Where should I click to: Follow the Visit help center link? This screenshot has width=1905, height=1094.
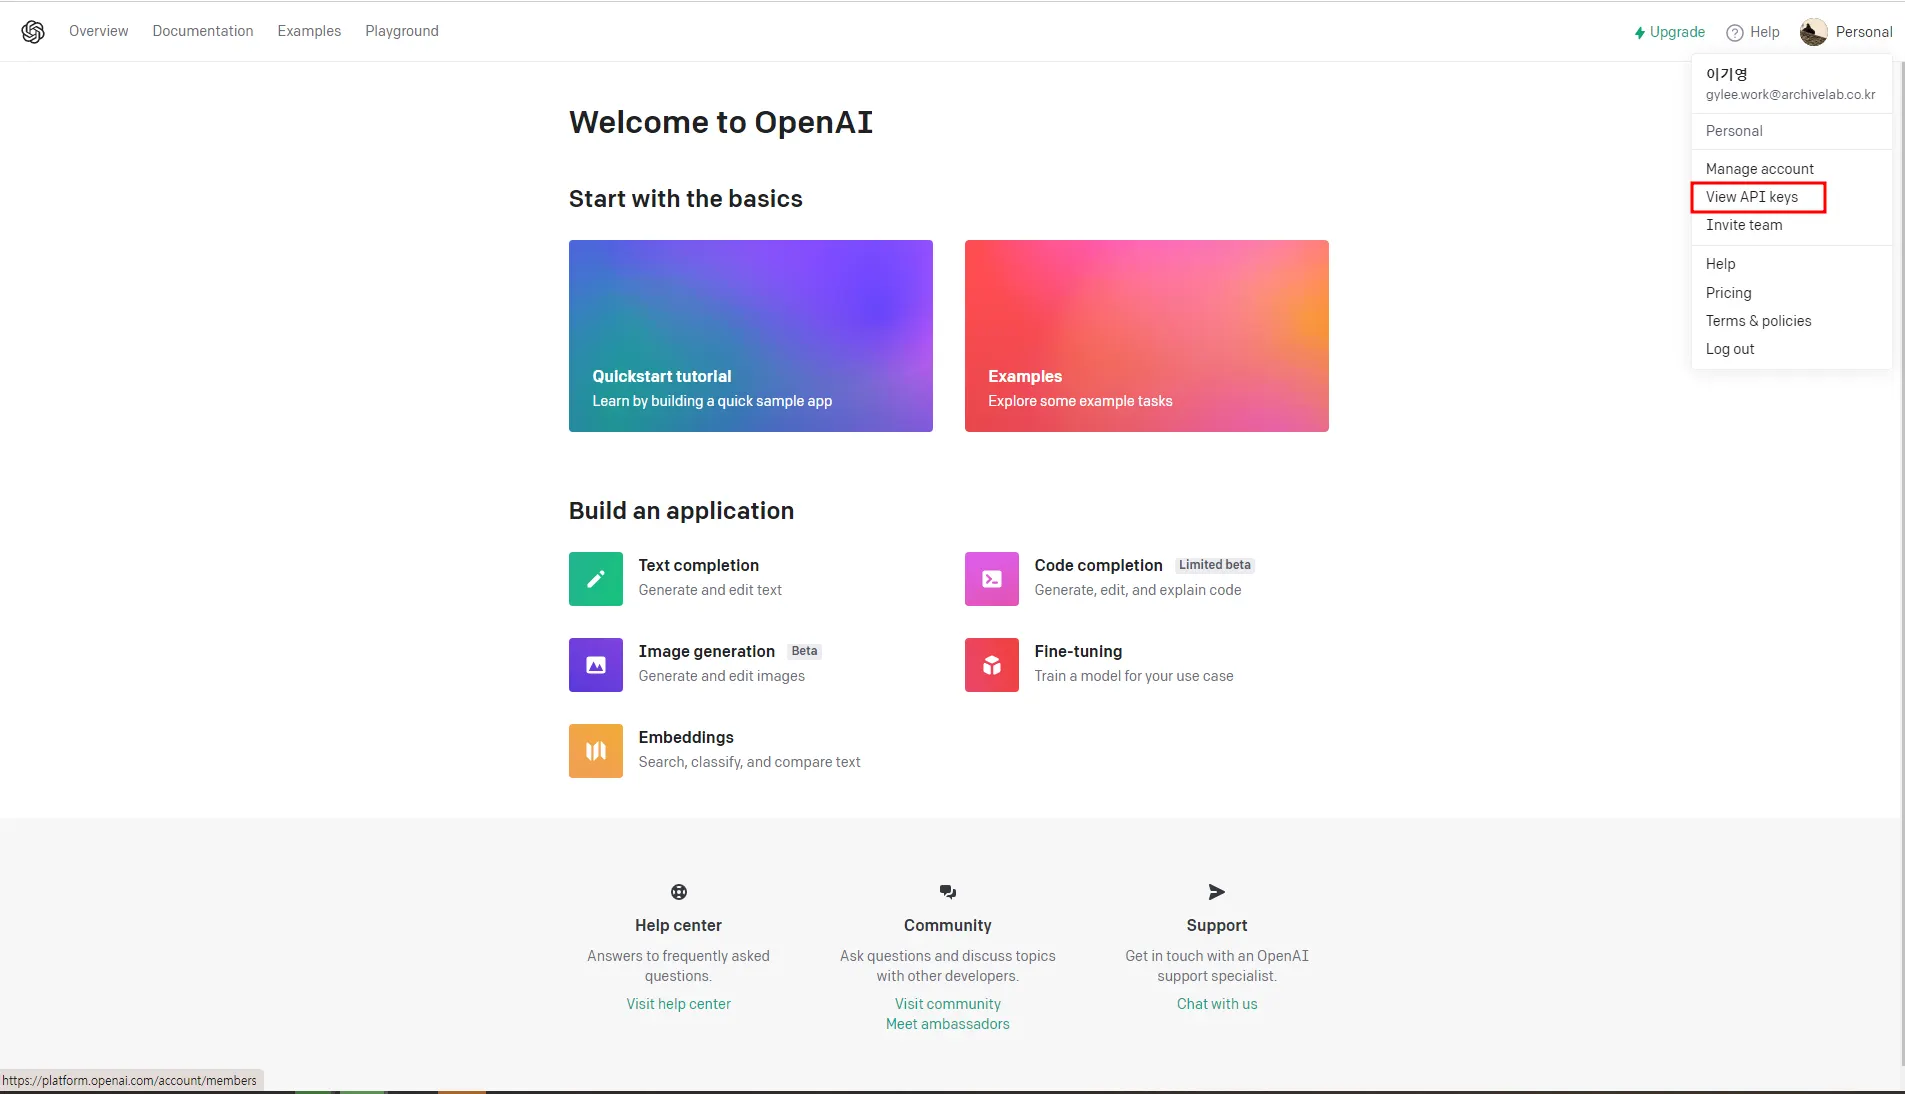pos(679,1004)
